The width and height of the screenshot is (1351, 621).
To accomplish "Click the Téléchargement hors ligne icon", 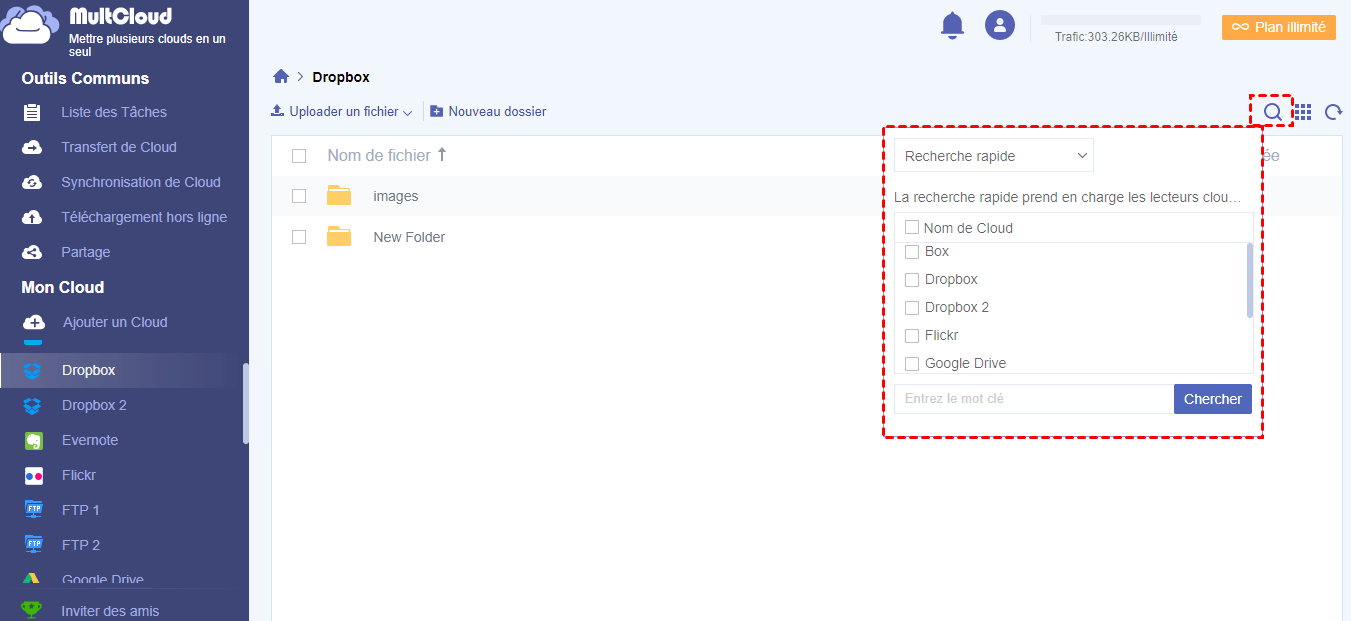I will click(32, 217).
